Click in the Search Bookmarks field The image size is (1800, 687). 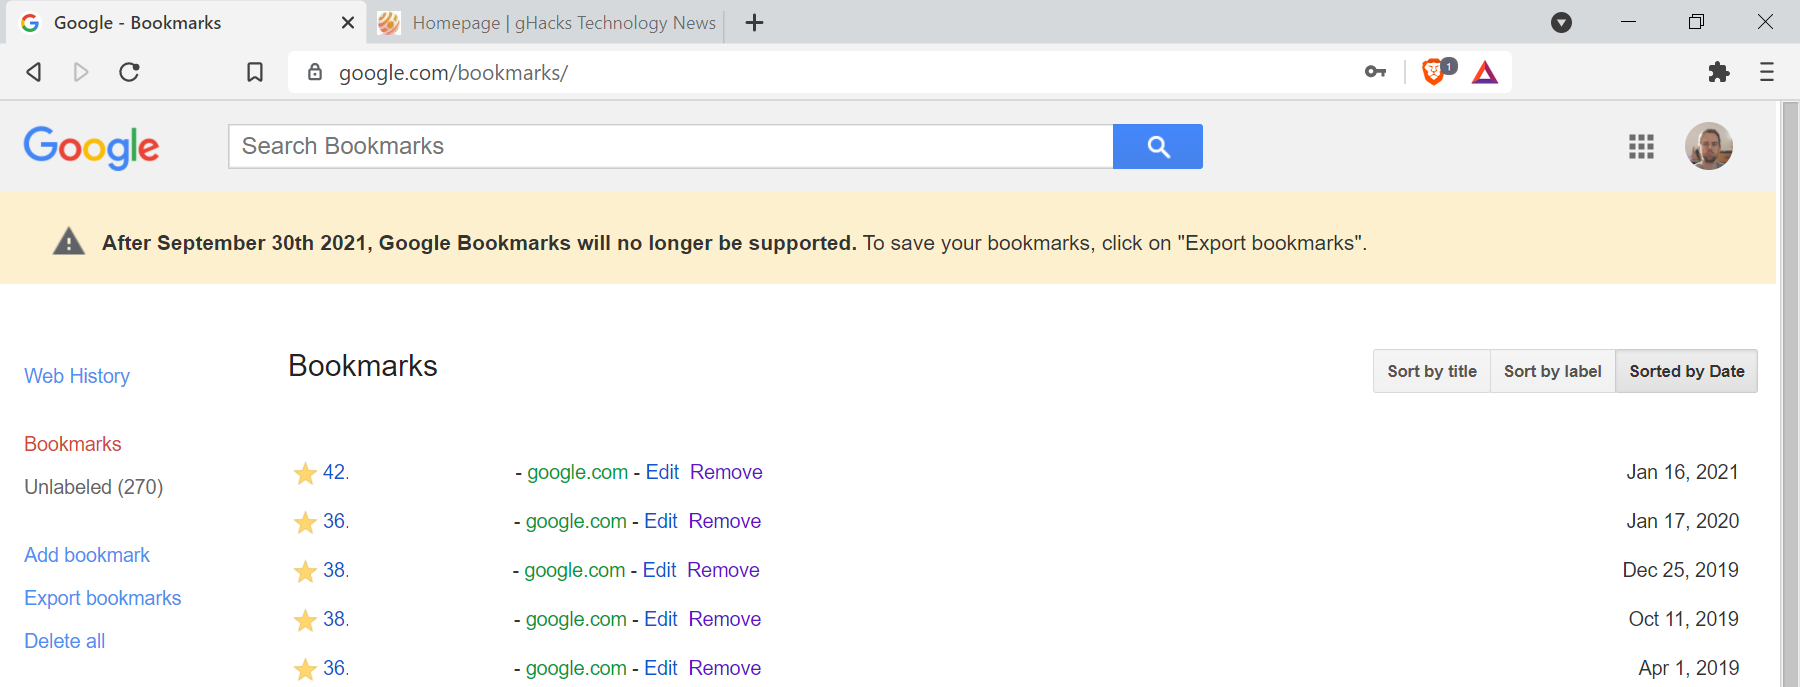[670, 147]
